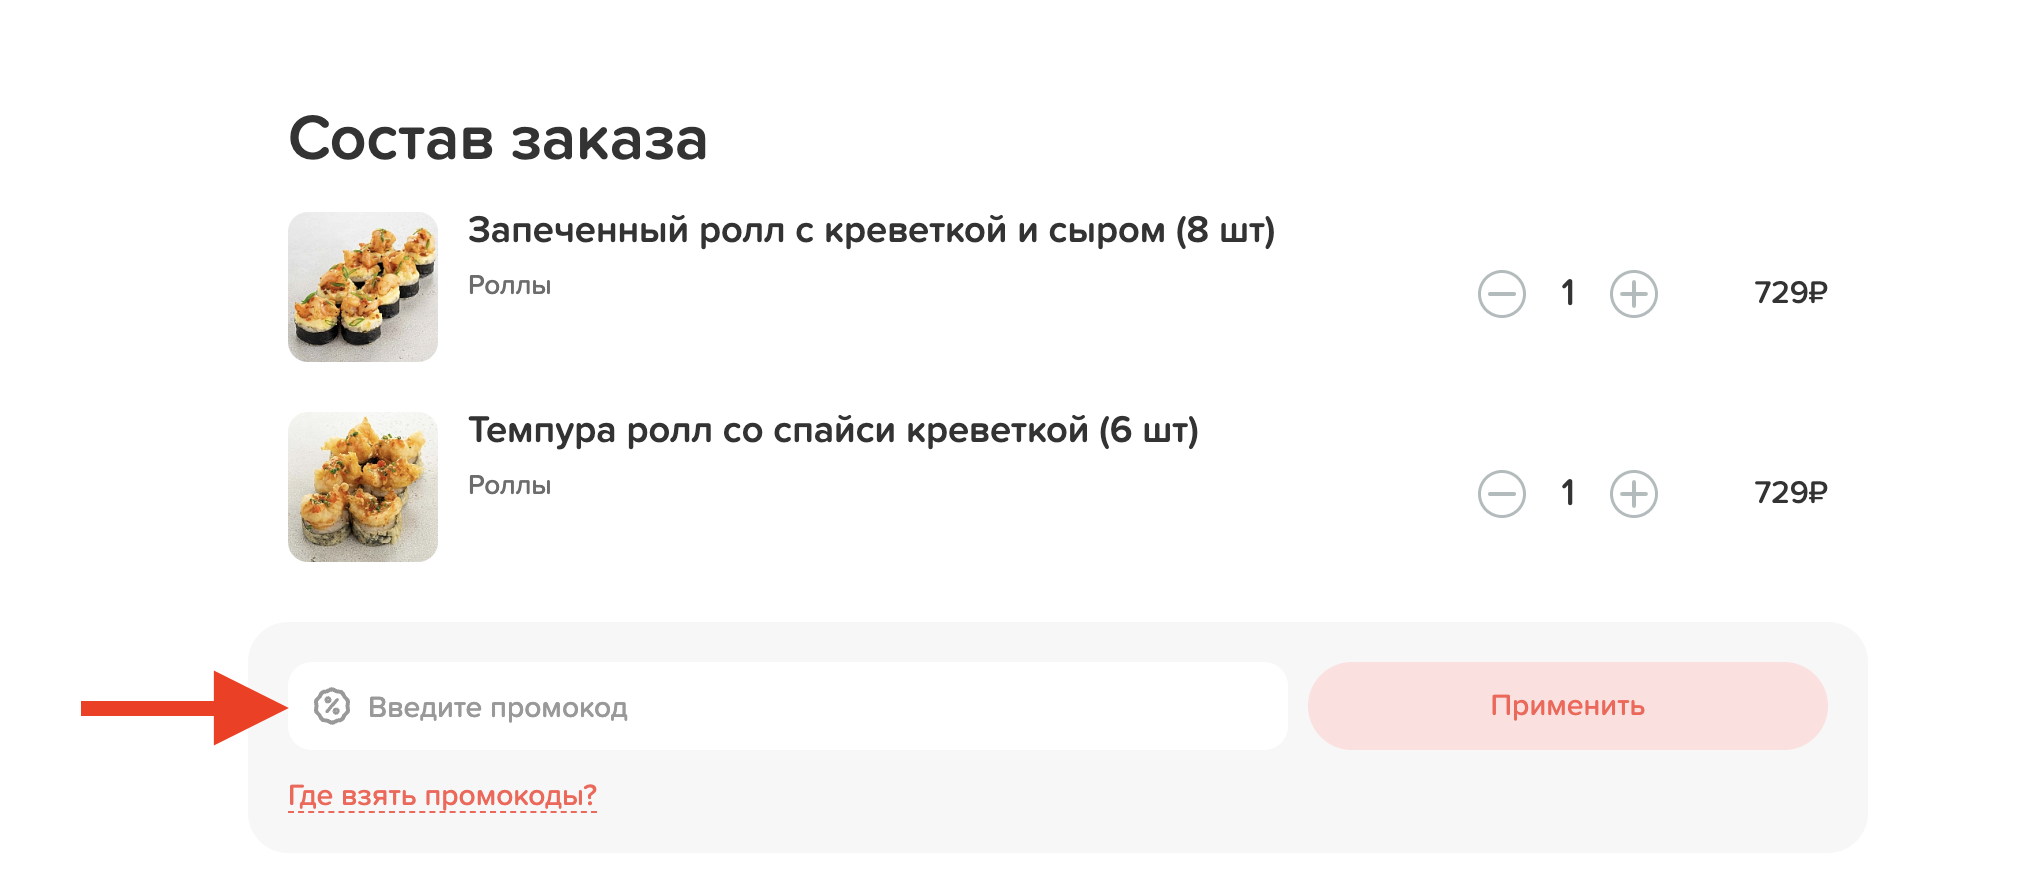Click the red arrow pointing at promo field

pos(185,708)
